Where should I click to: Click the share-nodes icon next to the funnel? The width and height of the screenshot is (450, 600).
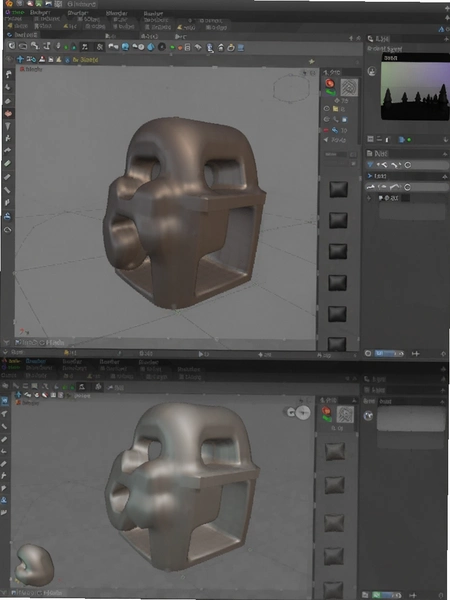pyautogui.click(x=383, y=165)
